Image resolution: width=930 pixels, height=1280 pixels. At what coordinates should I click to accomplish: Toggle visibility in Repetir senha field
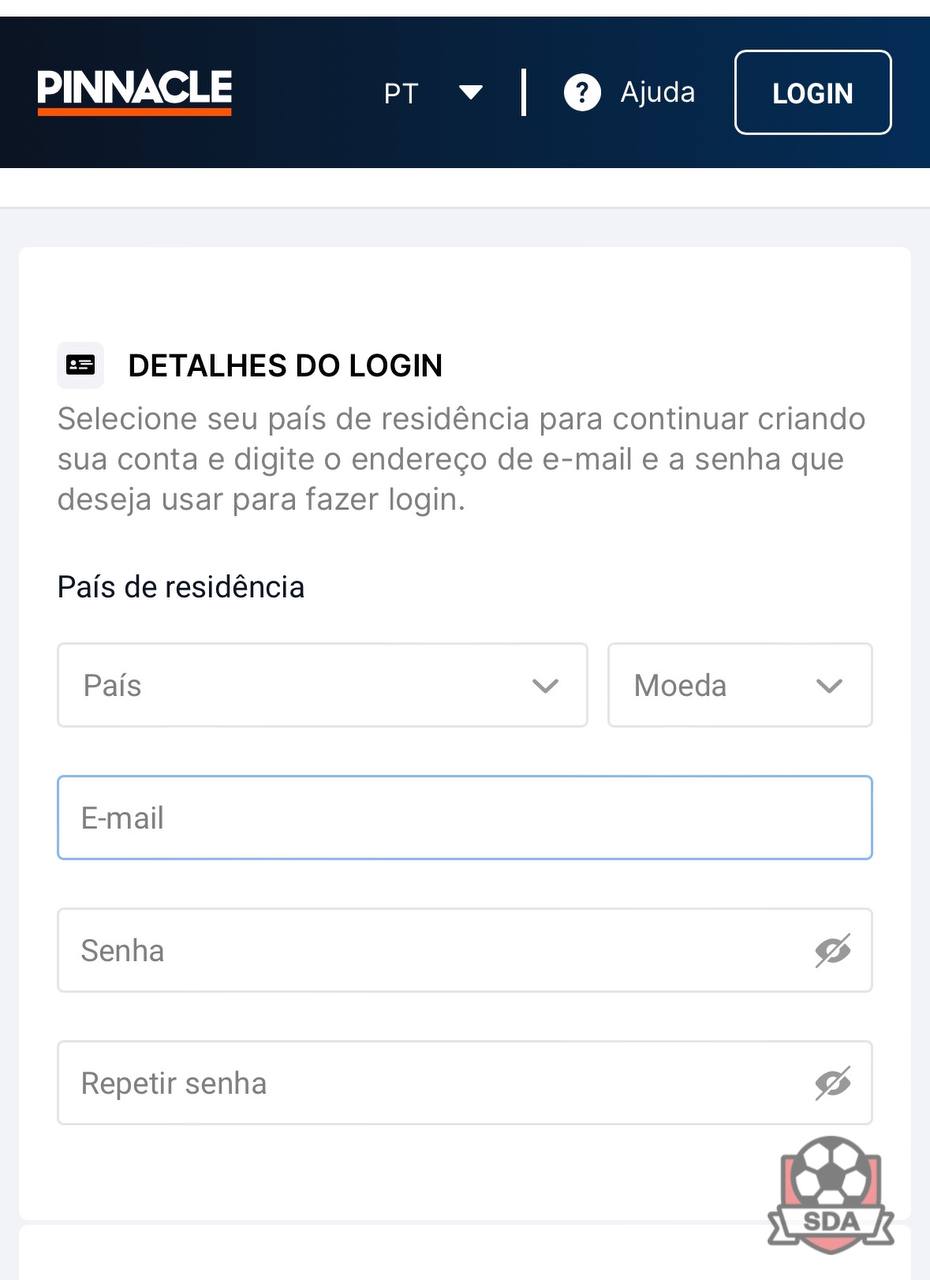click(x=832, y=1083)
